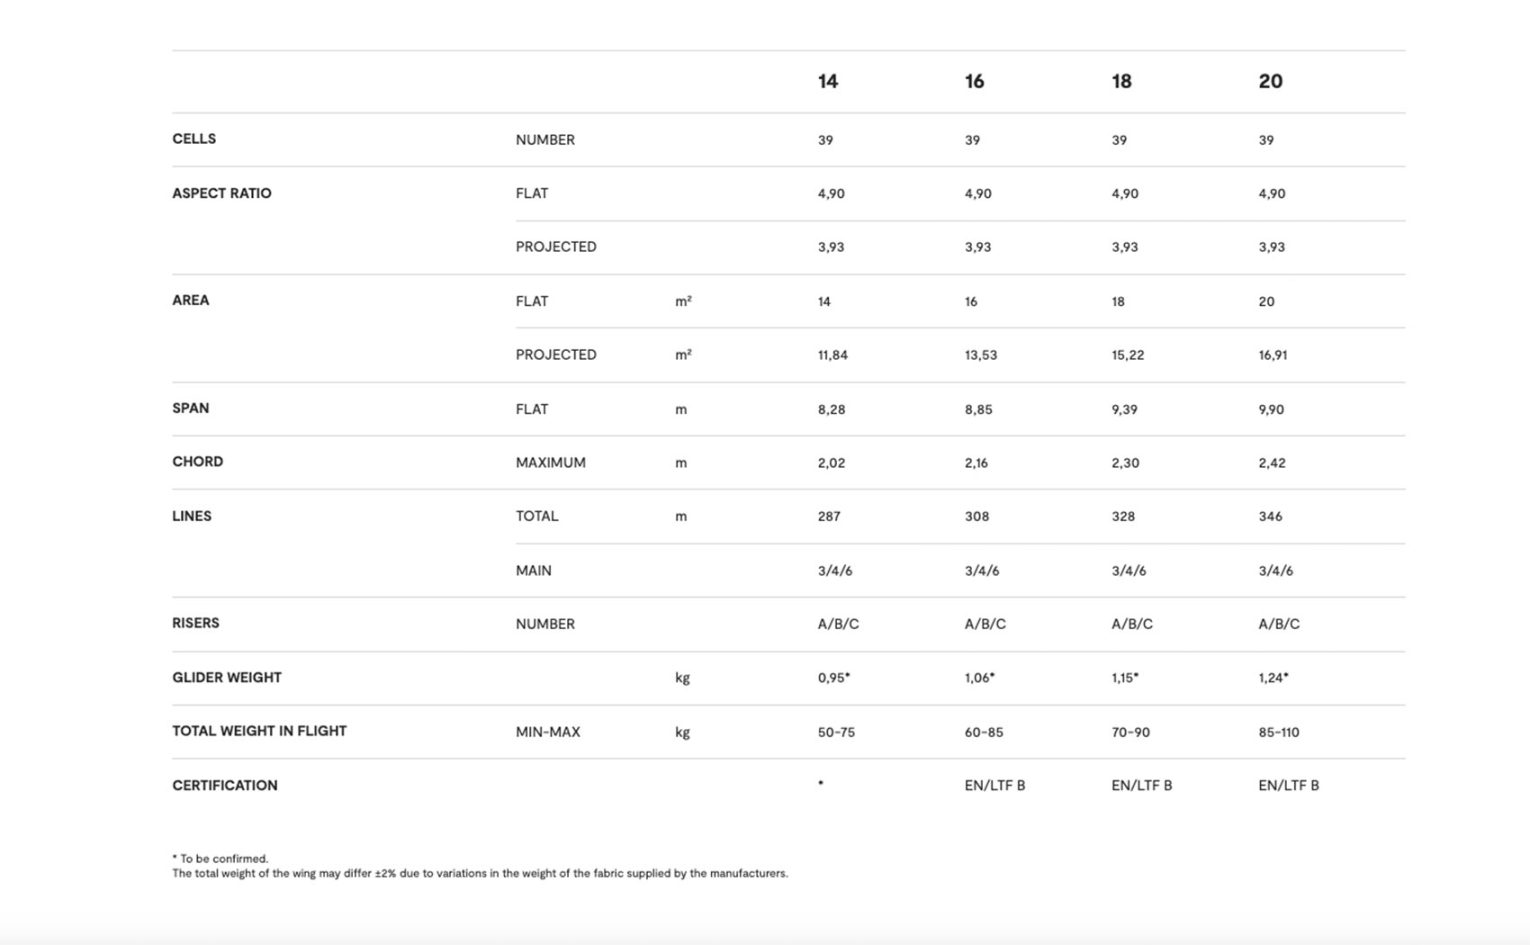1530x945 pixels.
Task: Select the CERTIFICATION row label
Action: [x=225, y=785]
